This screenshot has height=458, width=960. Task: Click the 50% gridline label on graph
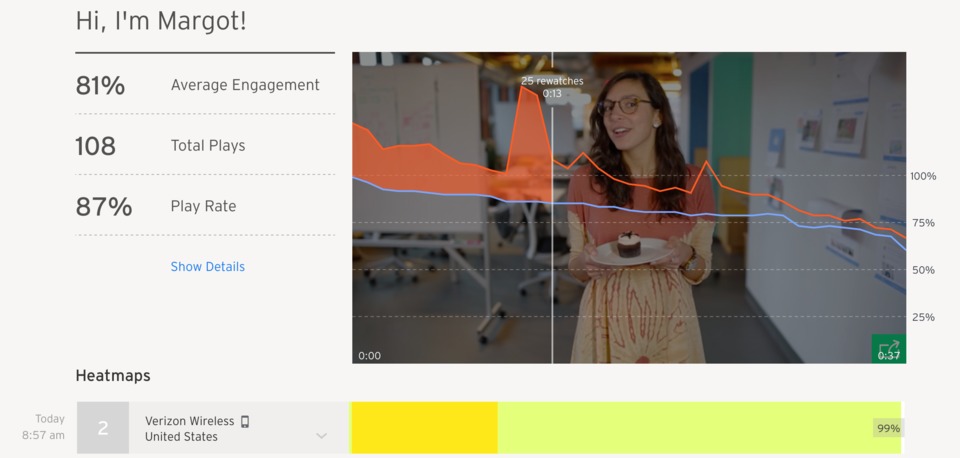(x=924, y=270)
